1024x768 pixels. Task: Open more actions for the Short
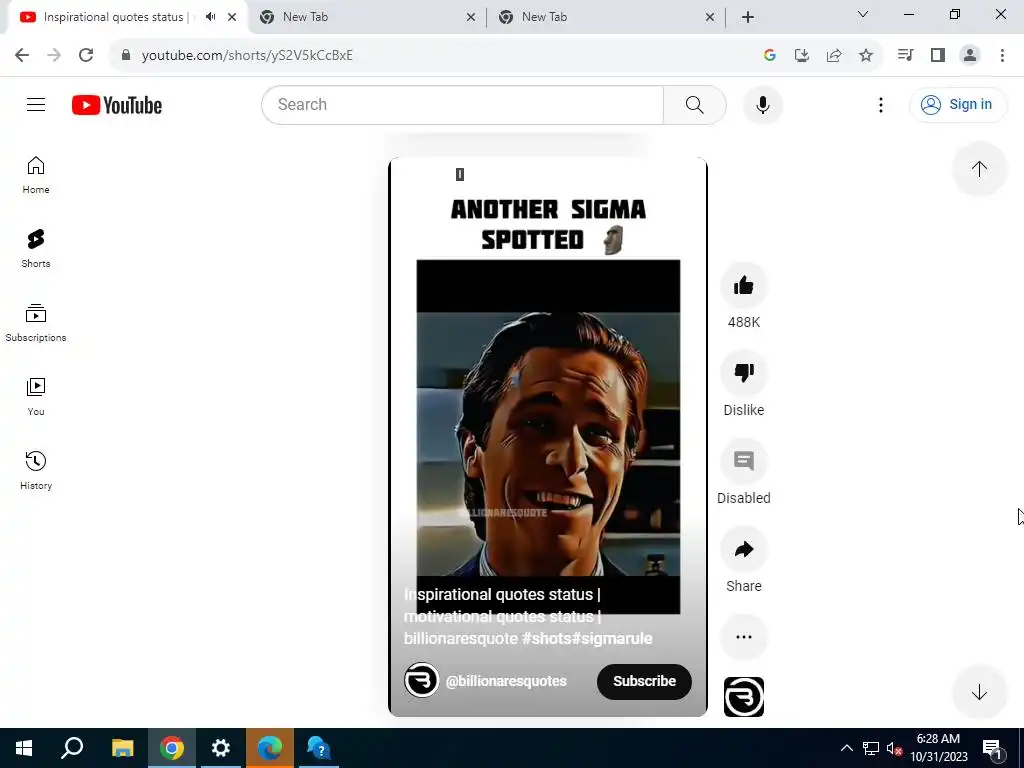click(744, 637)
